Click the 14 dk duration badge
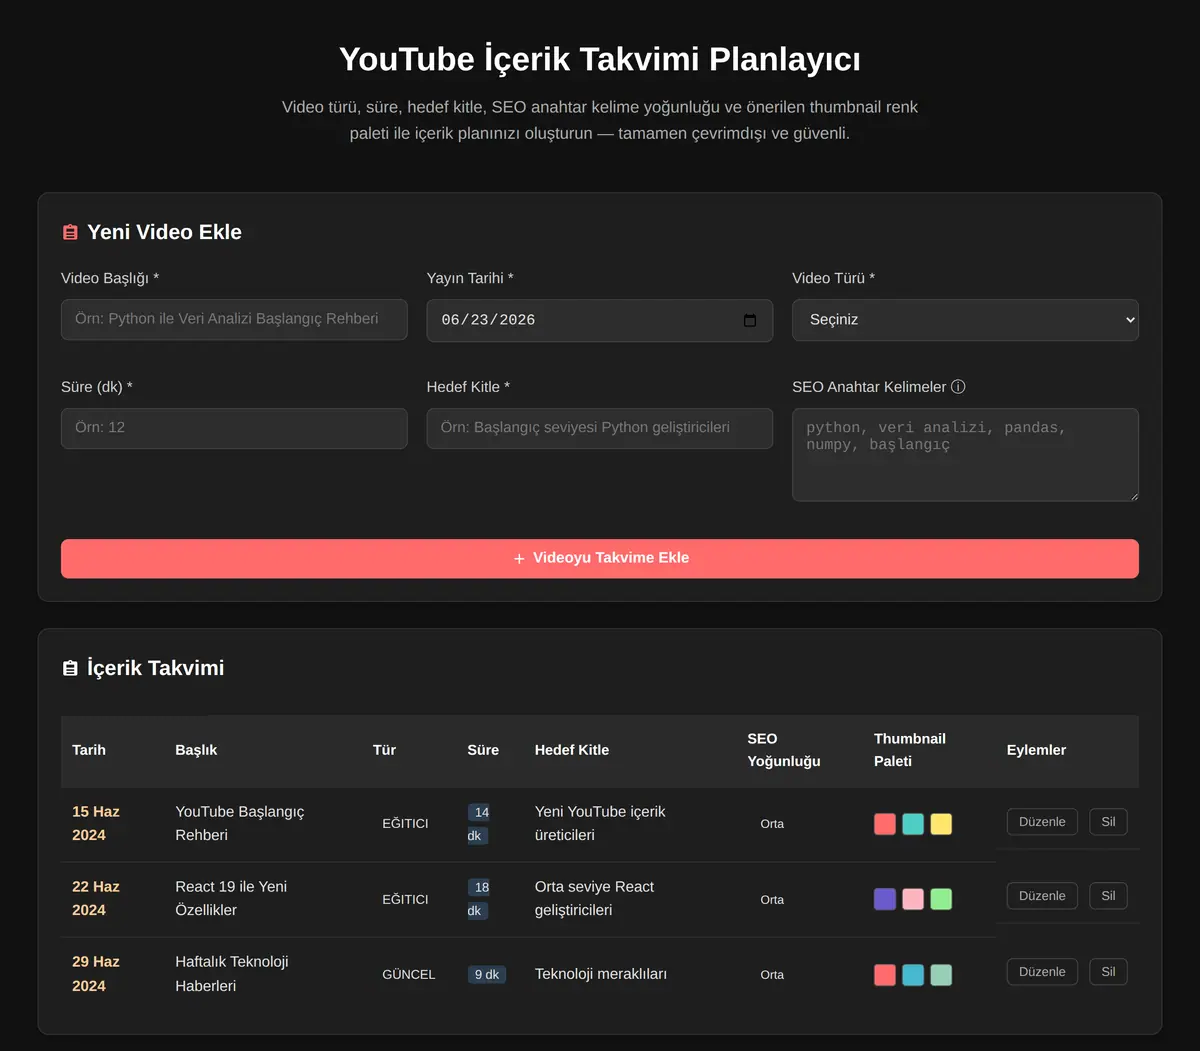 [480, 824]
